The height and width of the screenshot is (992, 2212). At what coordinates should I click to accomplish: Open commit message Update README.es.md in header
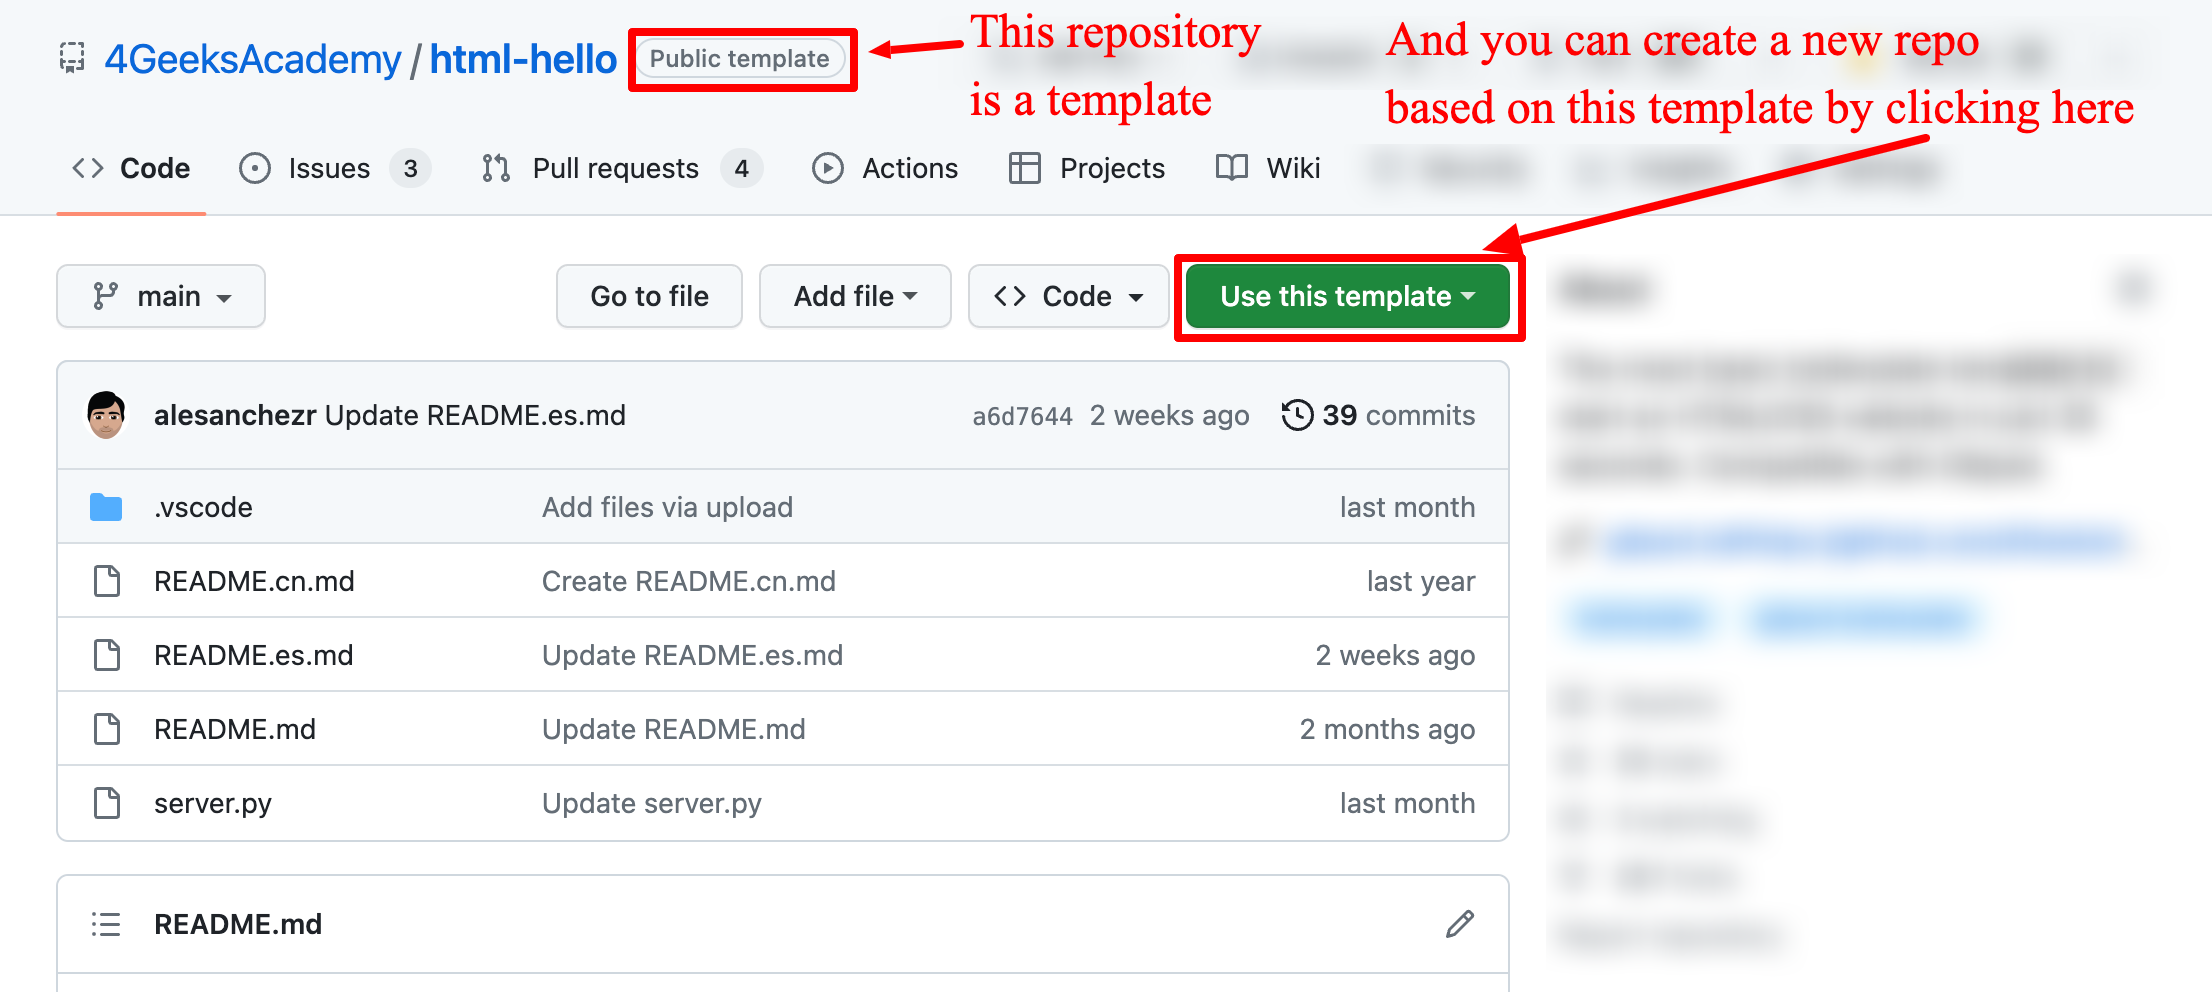click(x=475, y=415)
